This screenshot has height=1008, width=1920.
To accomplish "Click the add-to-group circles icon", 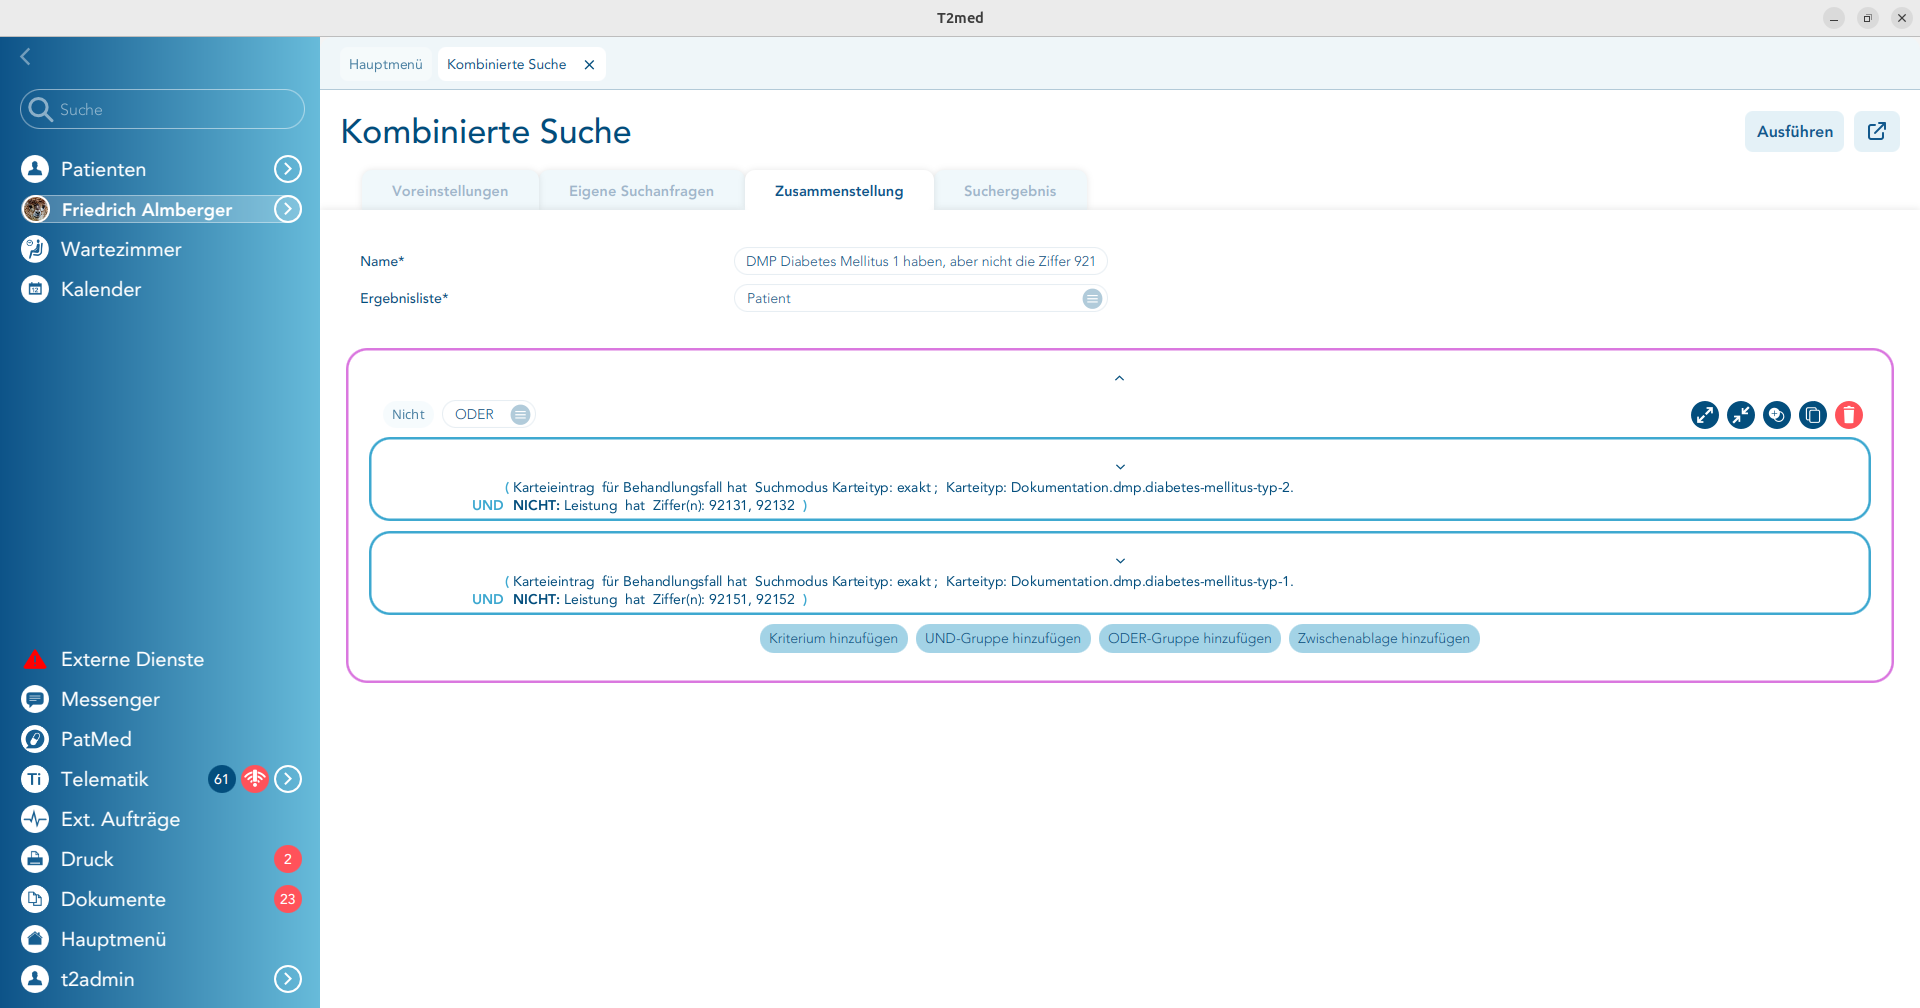I will click(x=1777, y=414).
